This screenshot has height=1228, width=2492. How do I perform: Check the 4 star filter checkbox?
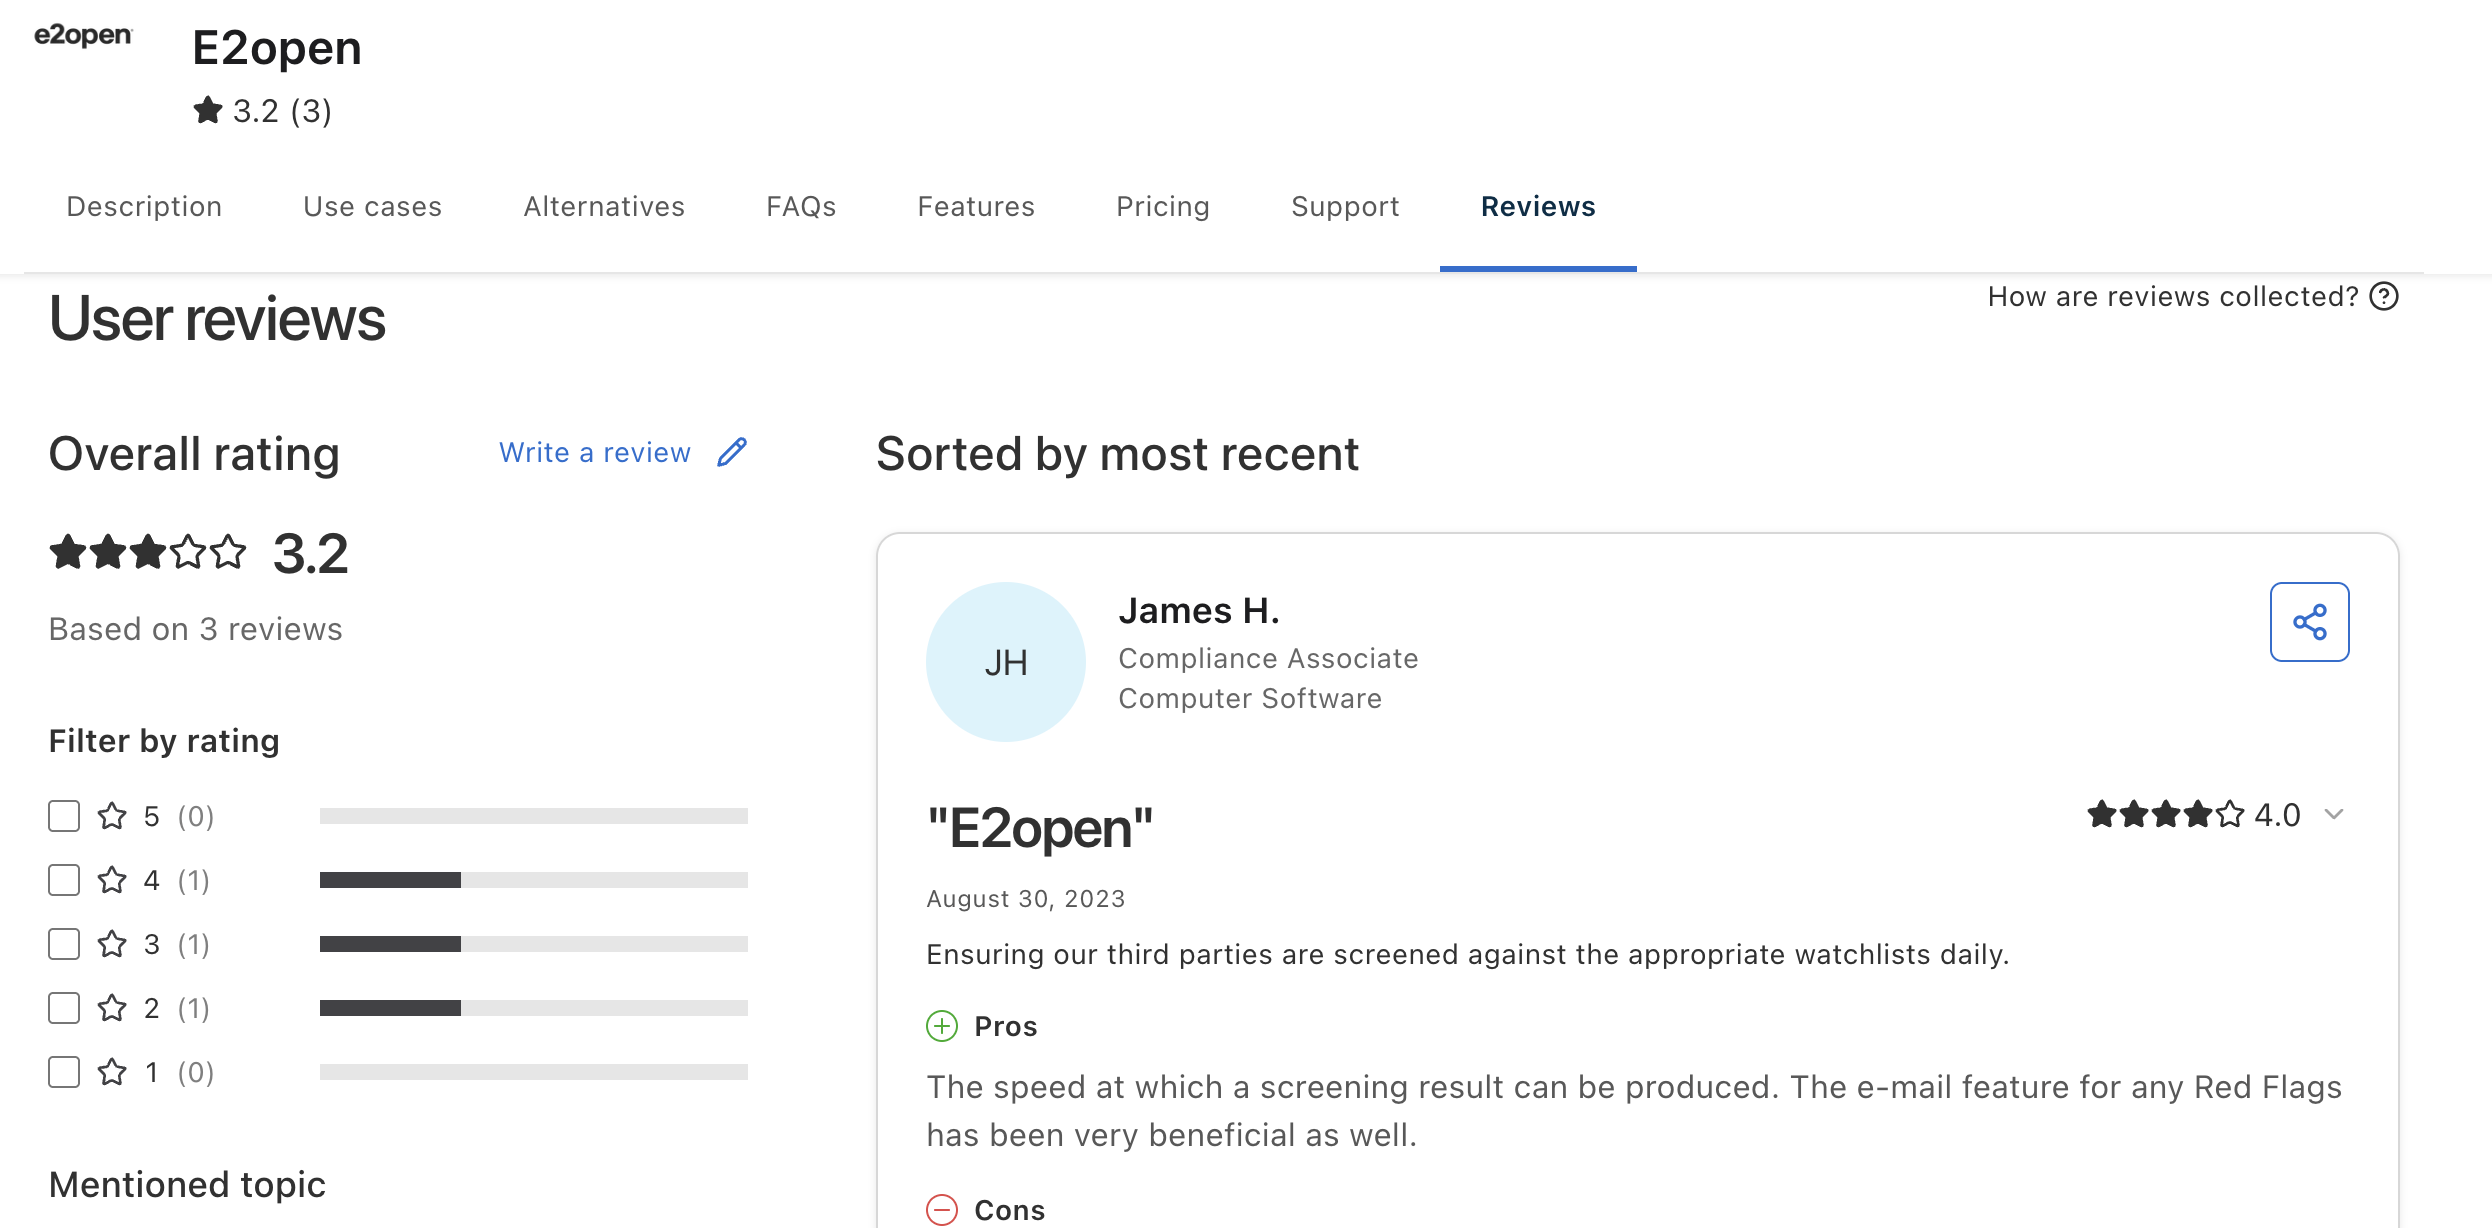64,880
